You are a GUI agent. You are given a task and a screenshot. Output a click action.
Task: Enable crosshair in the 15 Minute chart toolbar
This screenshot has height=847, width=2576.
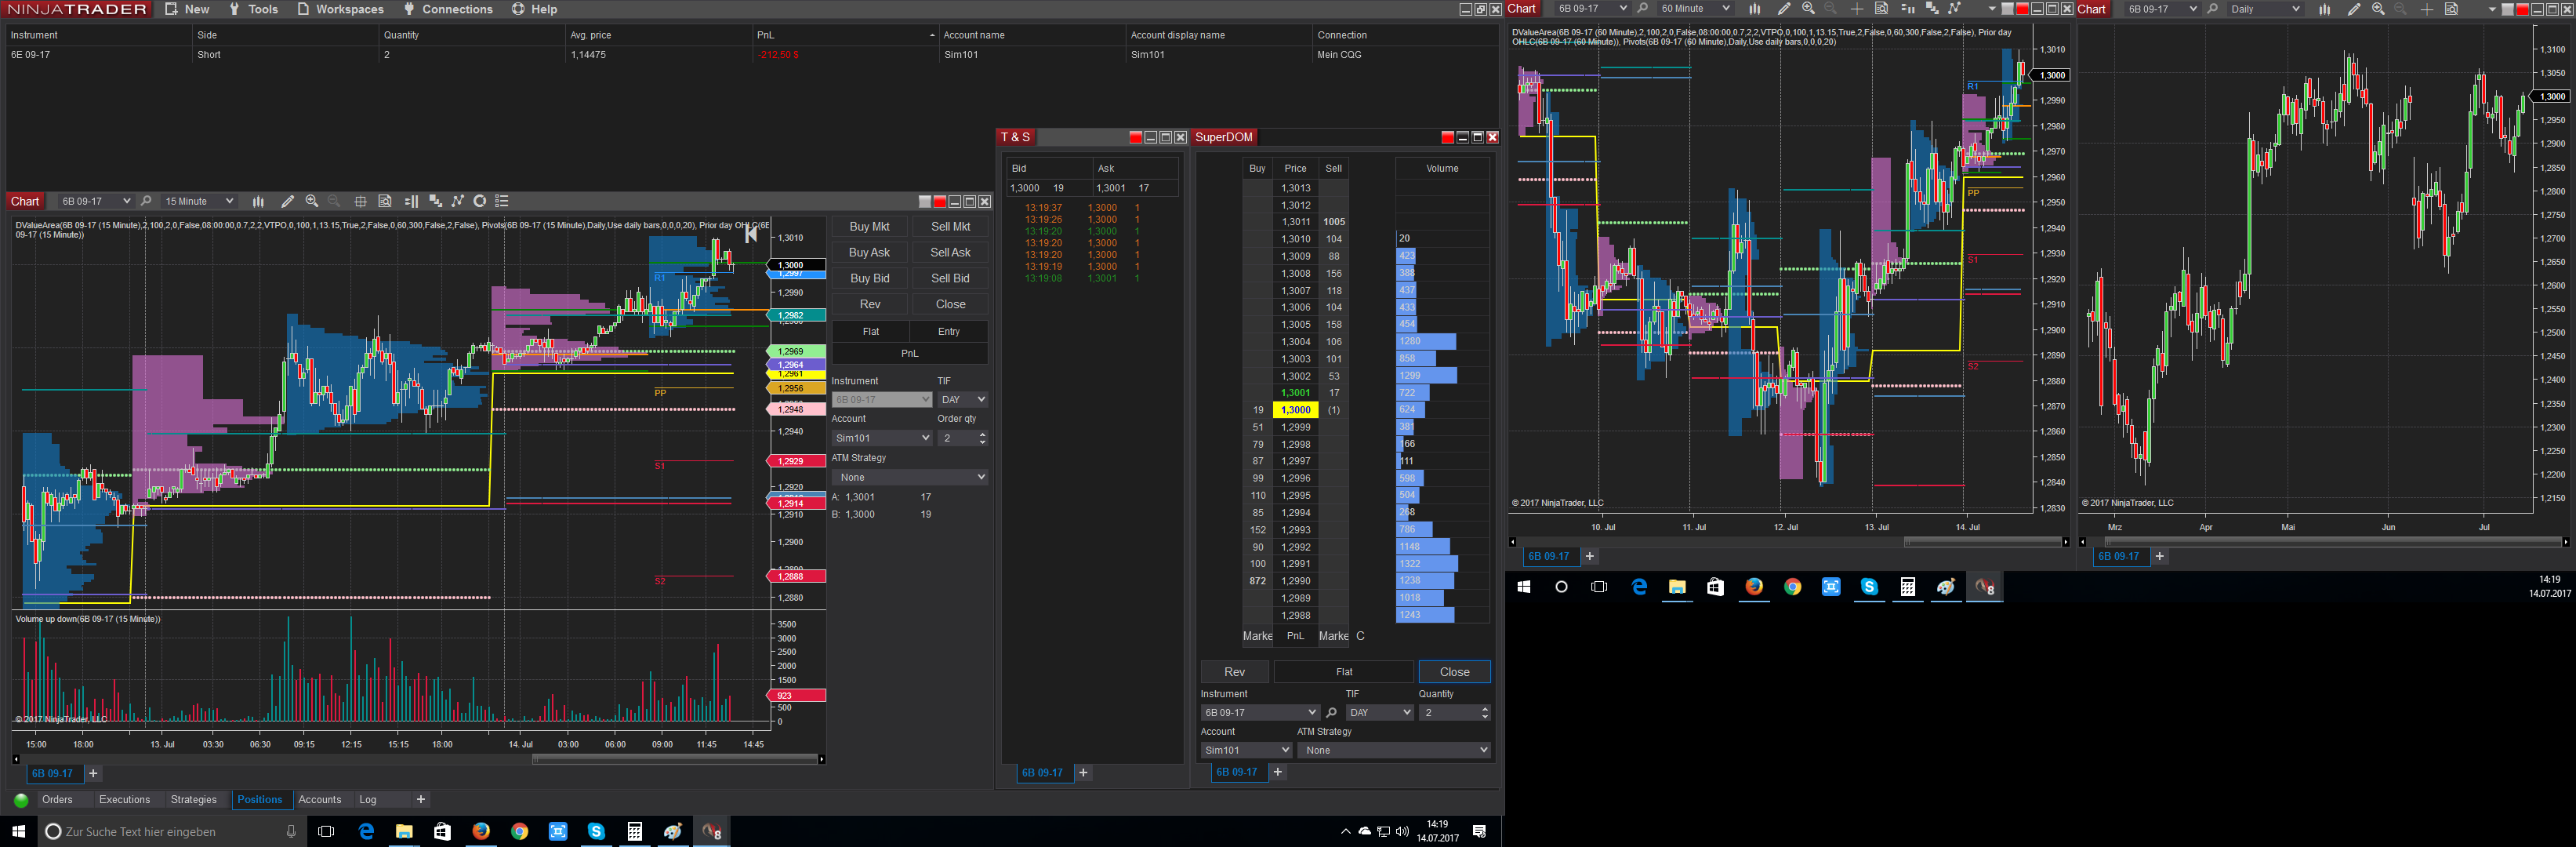click(x=361, y=201)
